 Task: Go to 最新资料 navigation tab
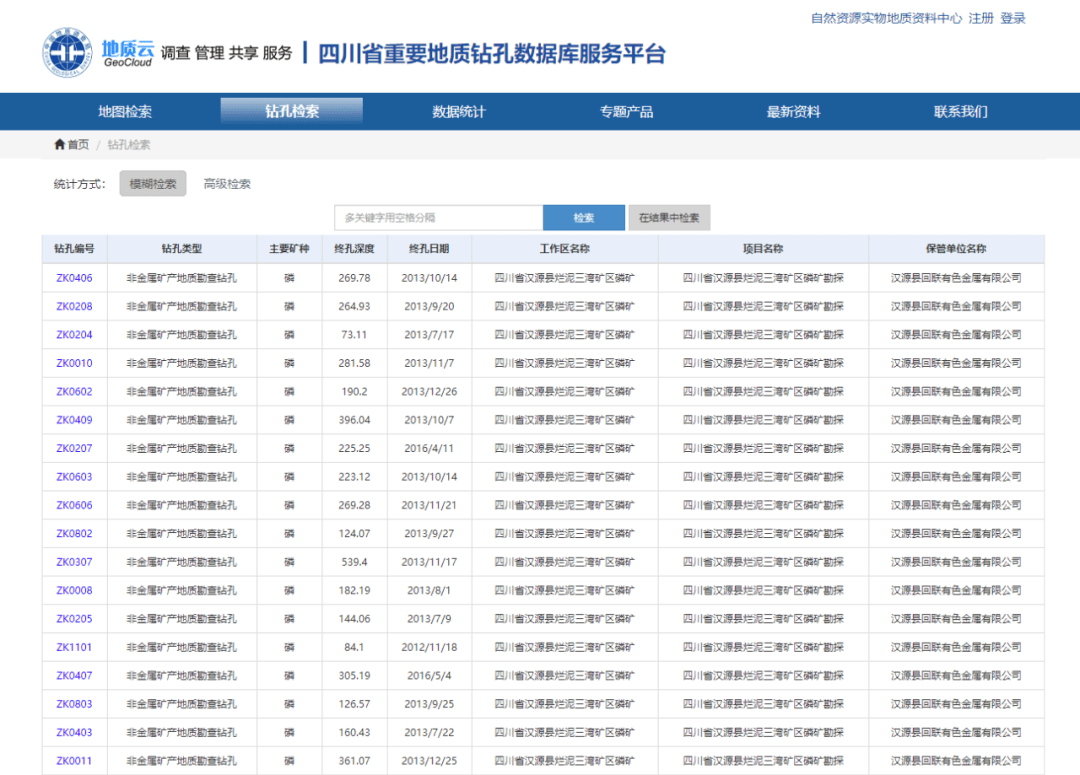pos(793,111)
